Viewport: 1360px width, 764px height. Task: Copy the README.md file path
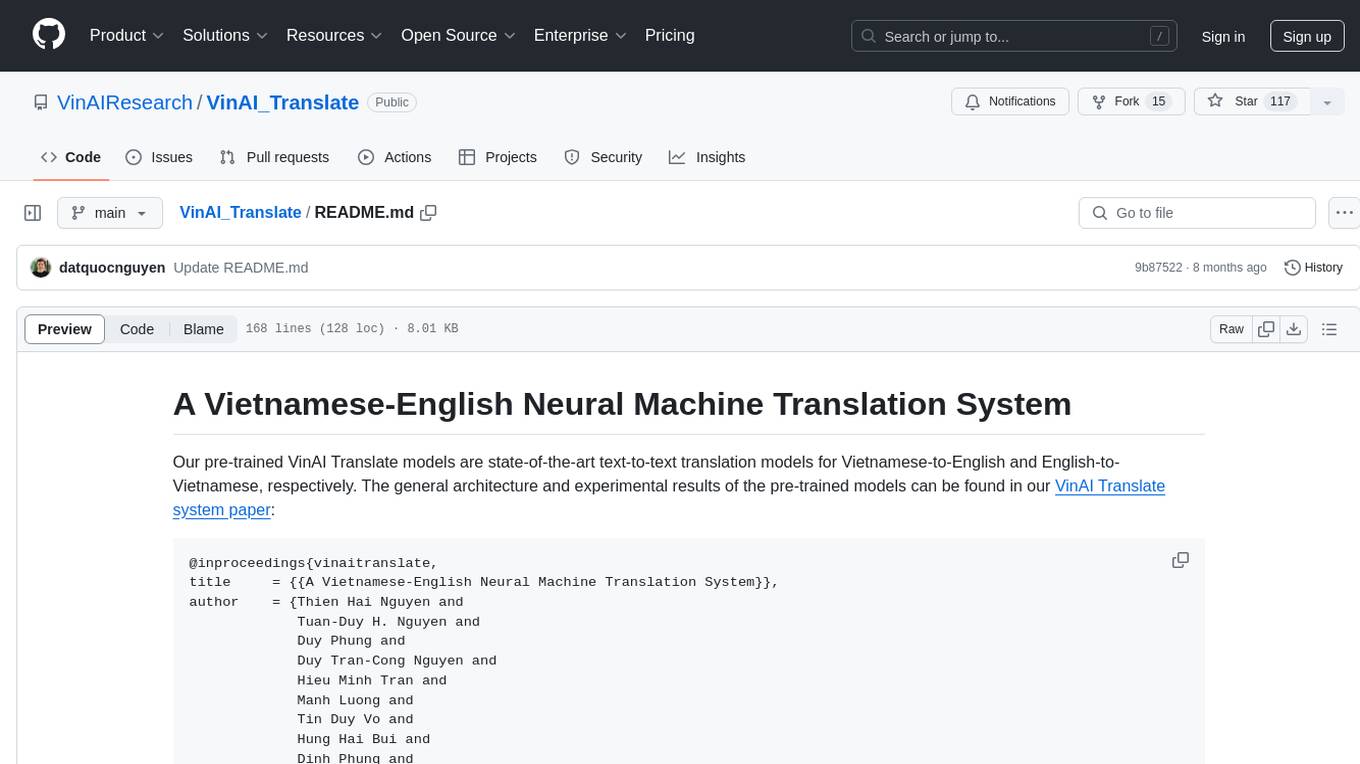(429, 212)
